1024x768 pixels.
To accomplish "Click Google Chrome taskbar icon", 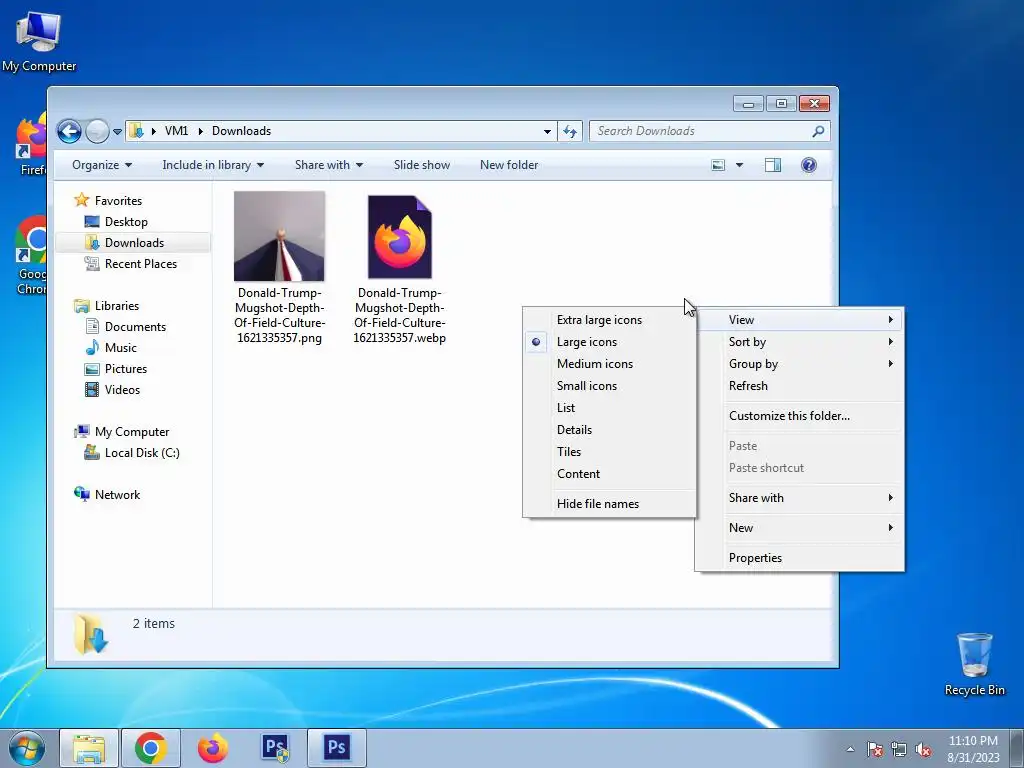I will coord(151,748).
